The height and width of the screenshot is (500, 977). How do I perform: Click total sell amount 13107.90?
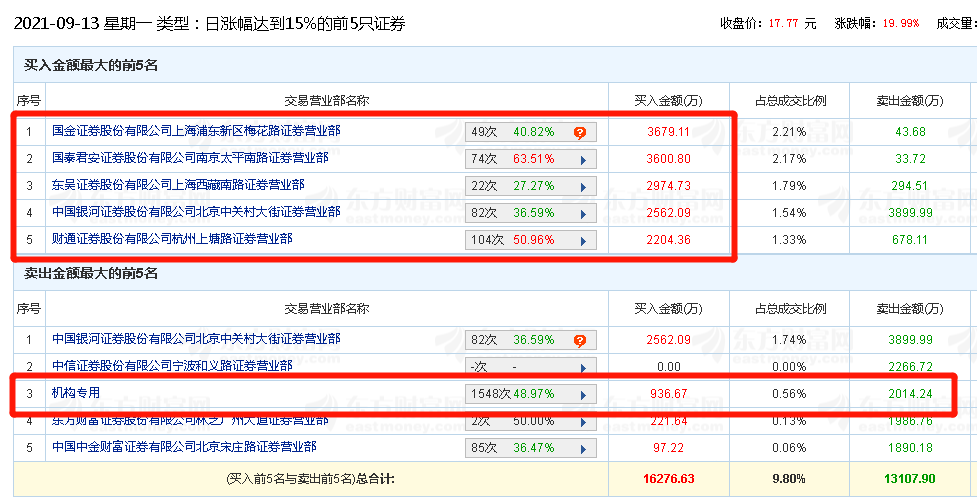click(x=910, y=479)
